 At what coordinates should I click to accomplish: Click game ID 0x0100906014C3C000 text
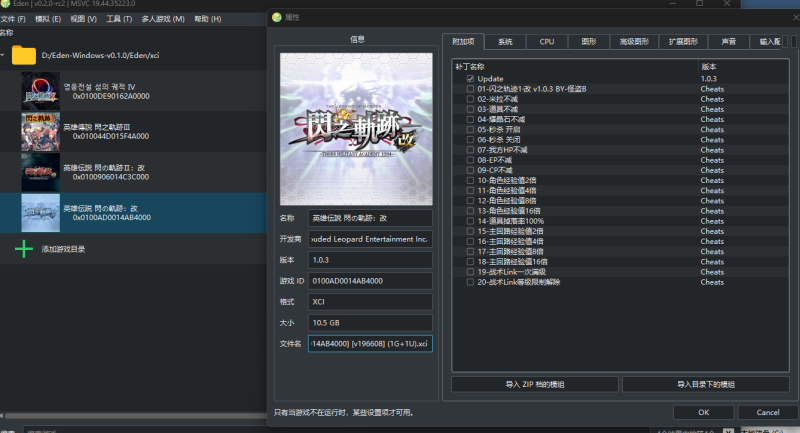pyautogui.click(x=111, y=177)
